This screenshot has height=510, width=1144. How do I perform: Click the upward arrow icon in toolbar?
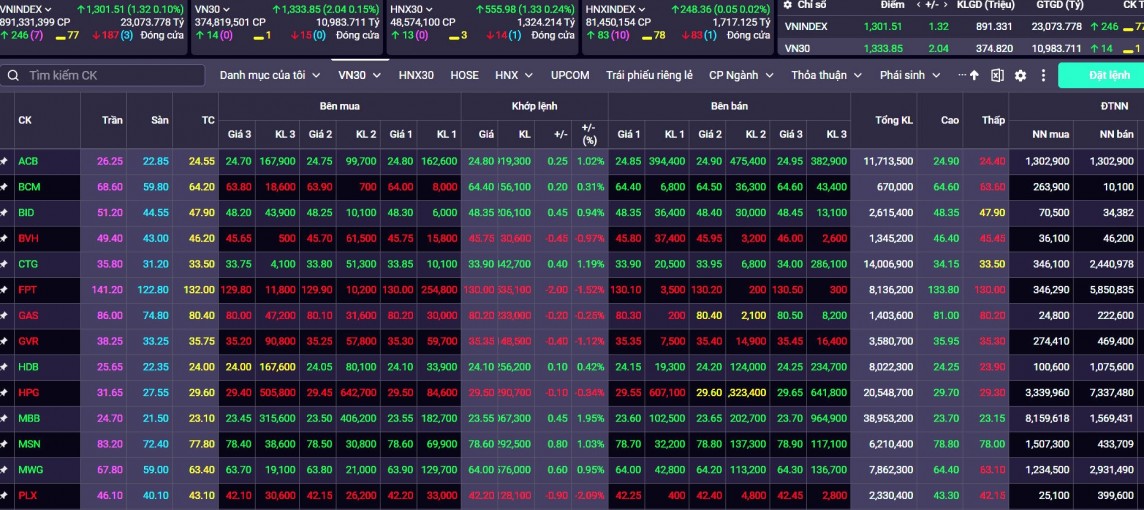tap(974, 75)
